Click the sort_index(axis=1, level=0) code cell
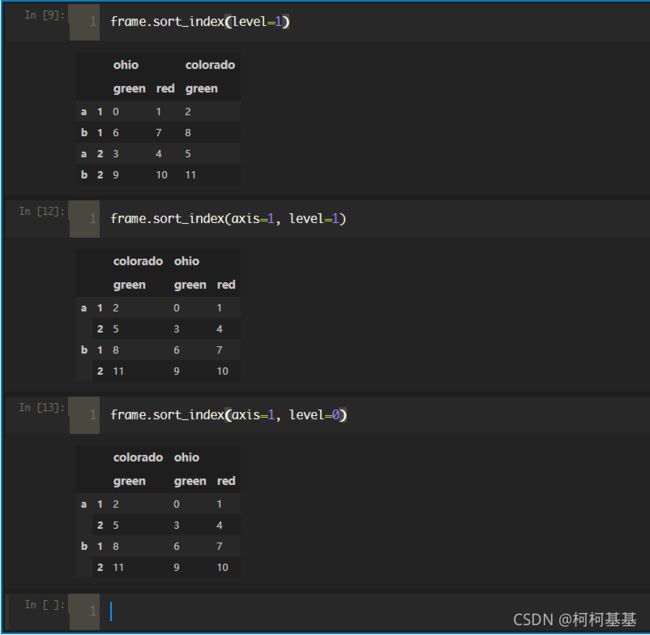The image size is (650, 635). (228, 415)
